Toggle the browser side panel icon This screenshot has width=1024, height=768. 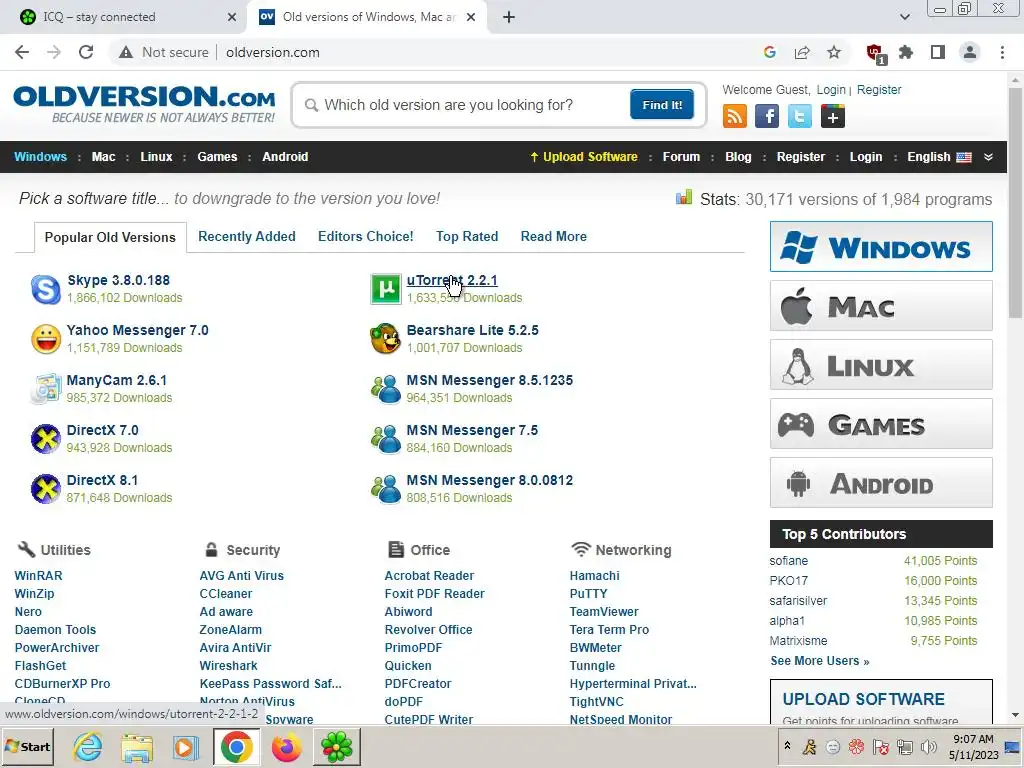938,52
